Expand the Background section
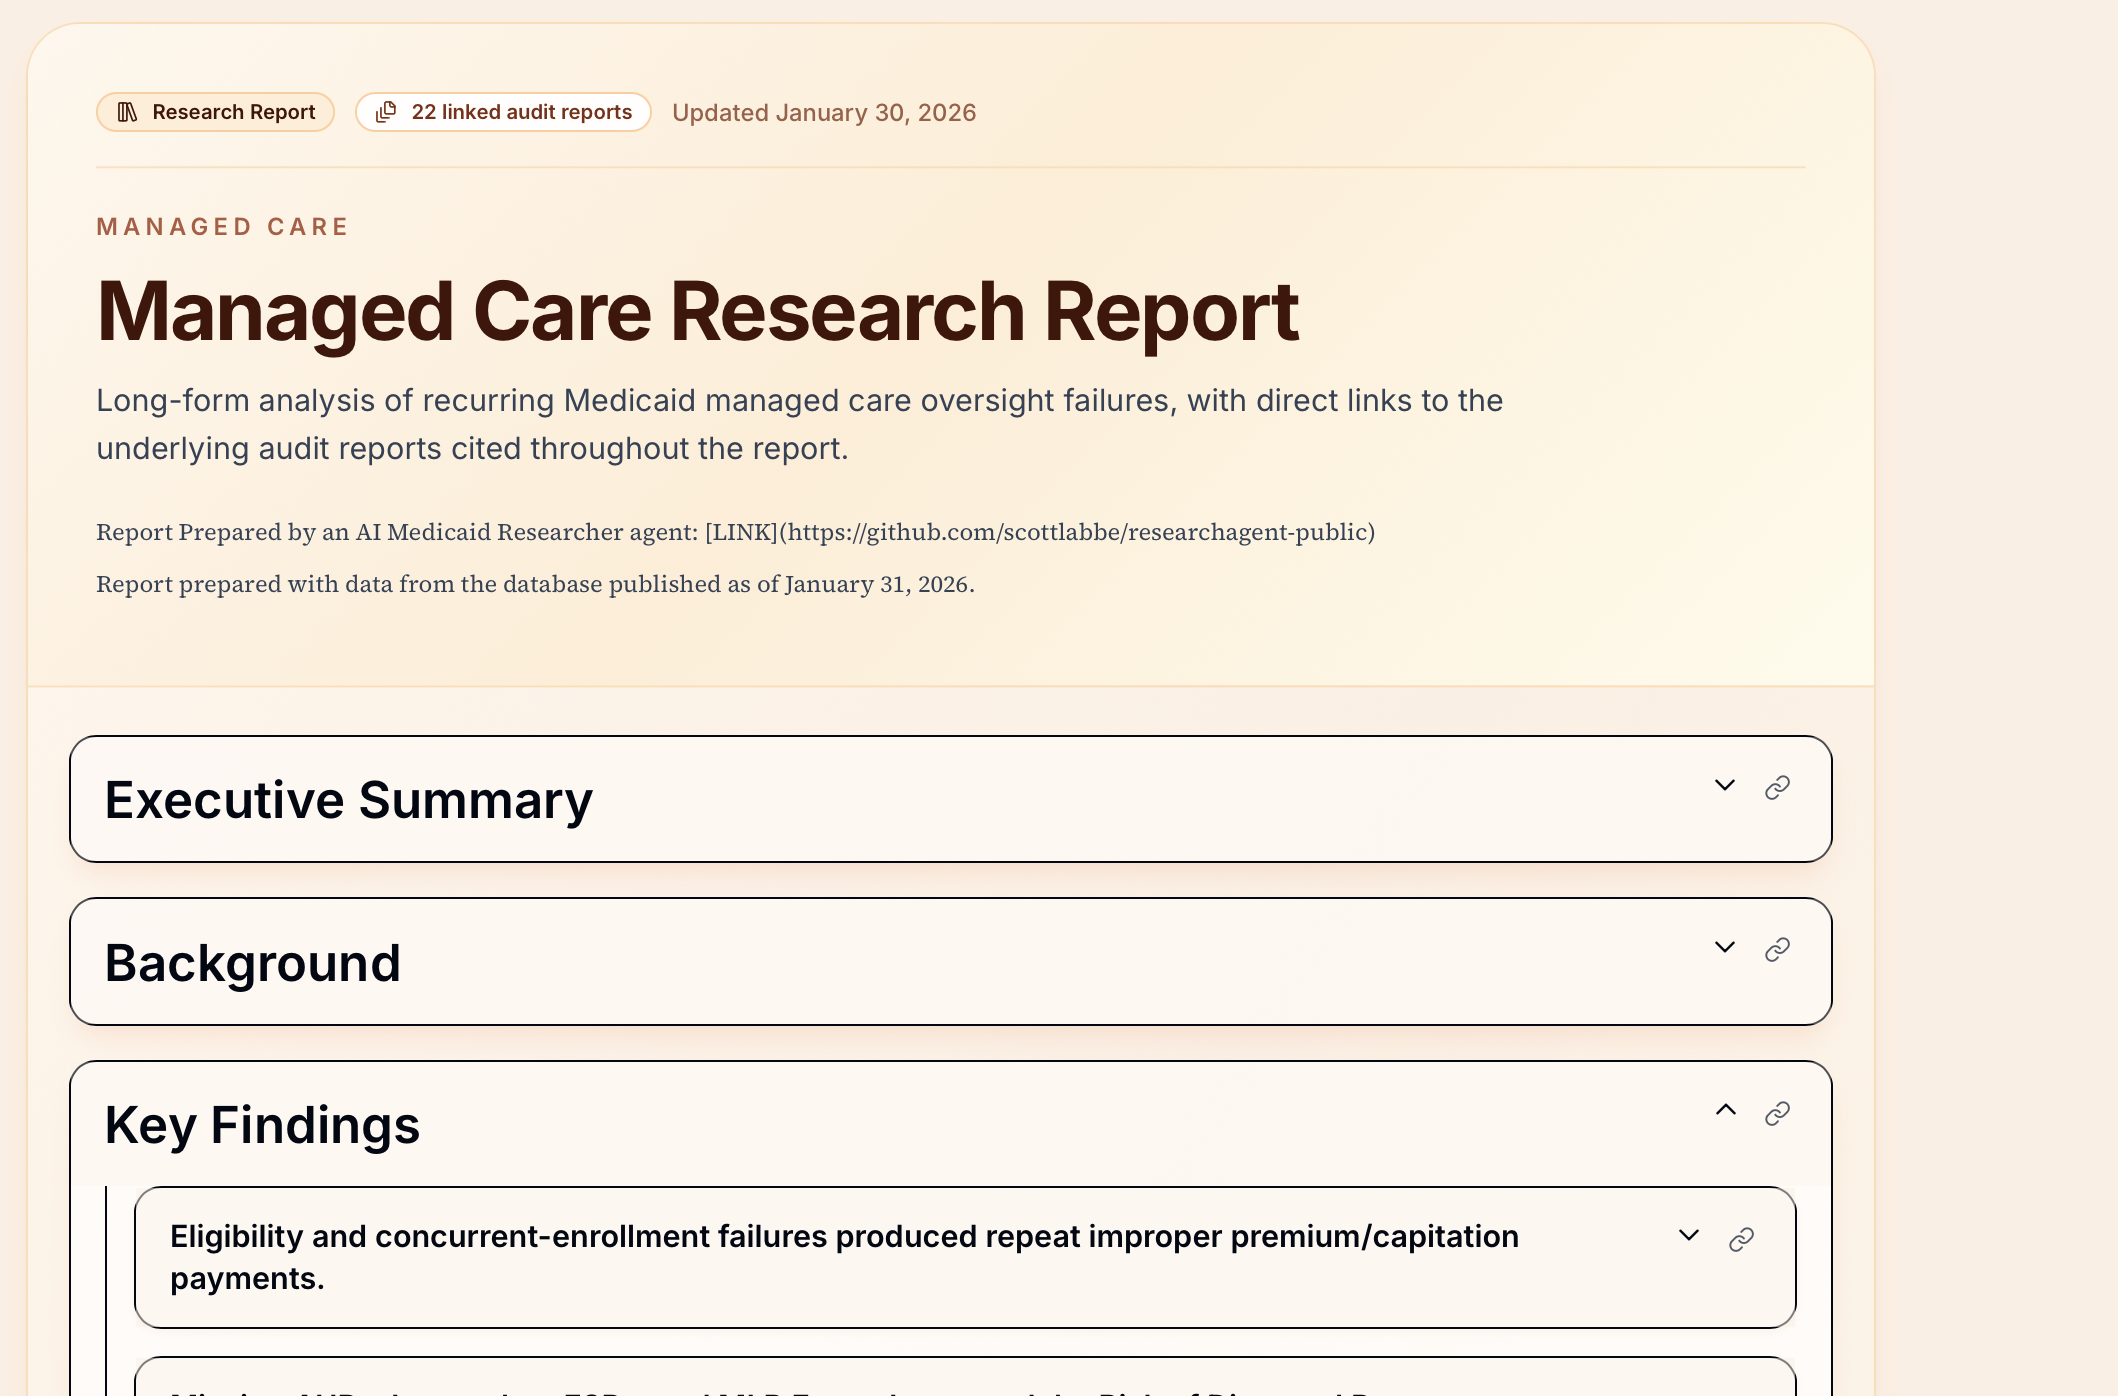This screenshot has width=2118, height=1396. click(x=1724, y=947)
